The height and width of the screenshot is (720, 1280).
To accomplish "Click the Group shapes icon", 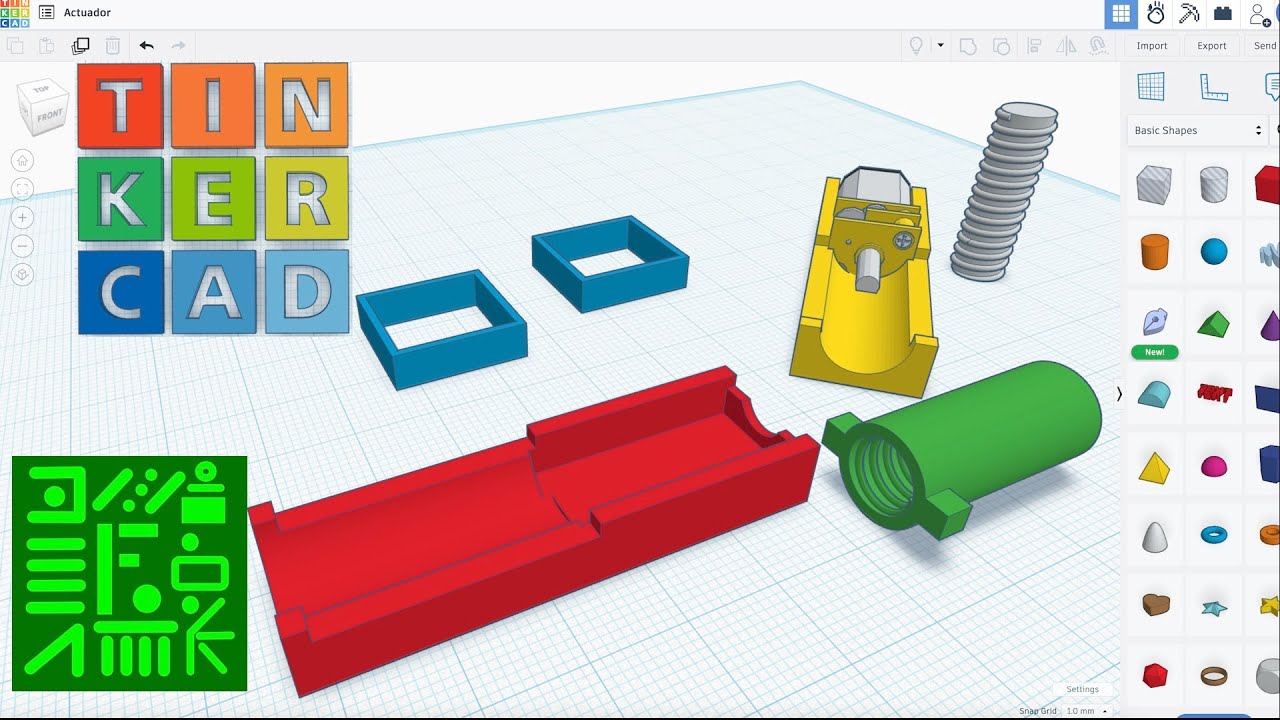I will [967, 45].
